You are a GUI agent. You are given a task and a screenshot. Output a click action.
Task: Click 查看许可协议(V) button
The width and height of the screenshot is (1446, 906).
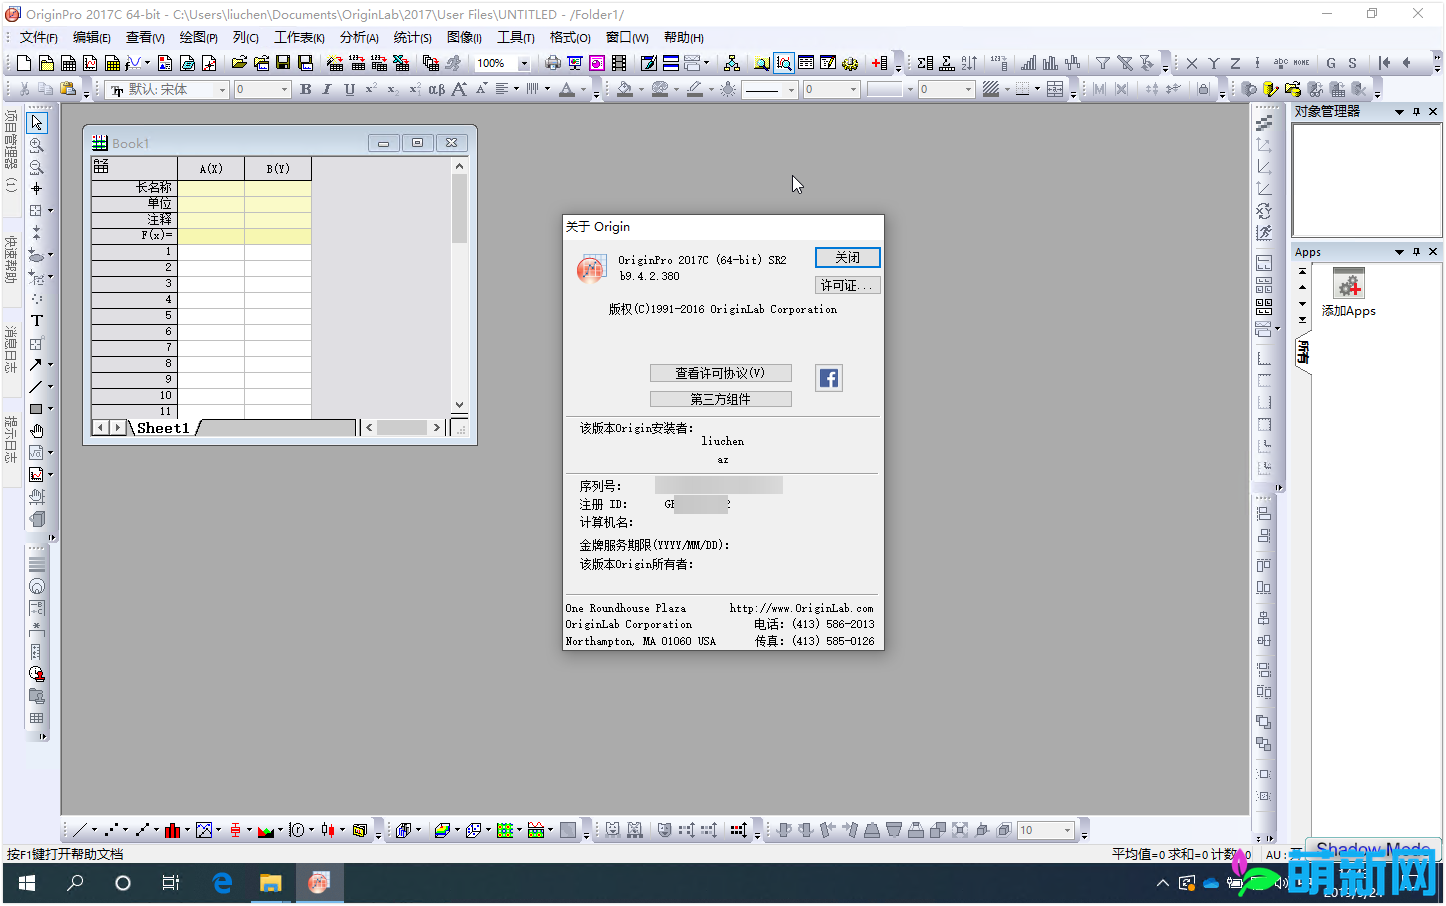pyautogui.click(x=721, y=373)
